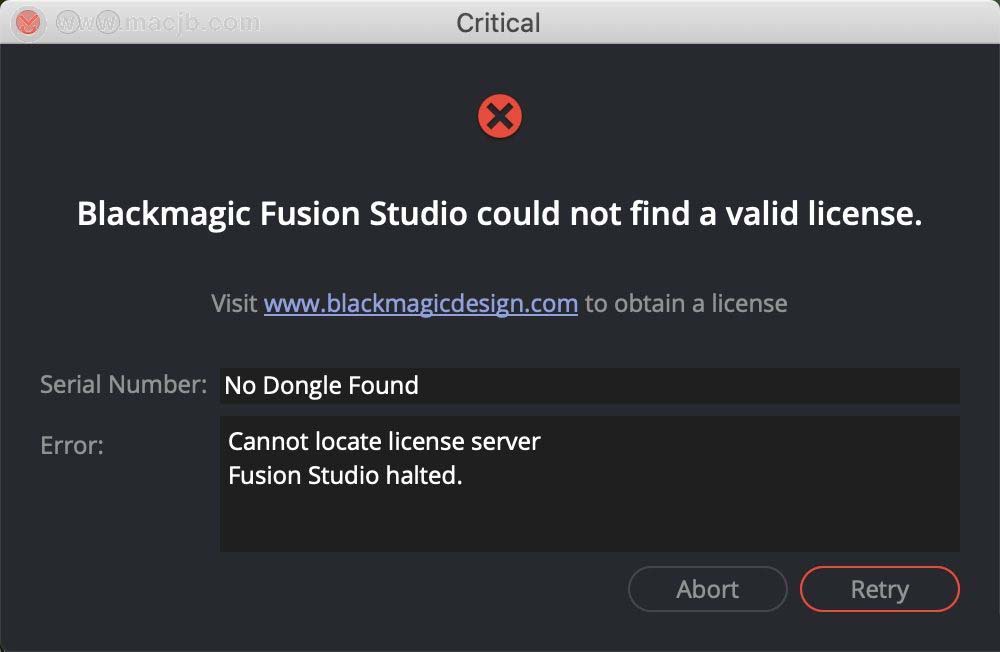The height and width of the screenshot is (652, 1000).
Task: Click the 'Fusion Studio halted.' text
Action: coord(345,475)
